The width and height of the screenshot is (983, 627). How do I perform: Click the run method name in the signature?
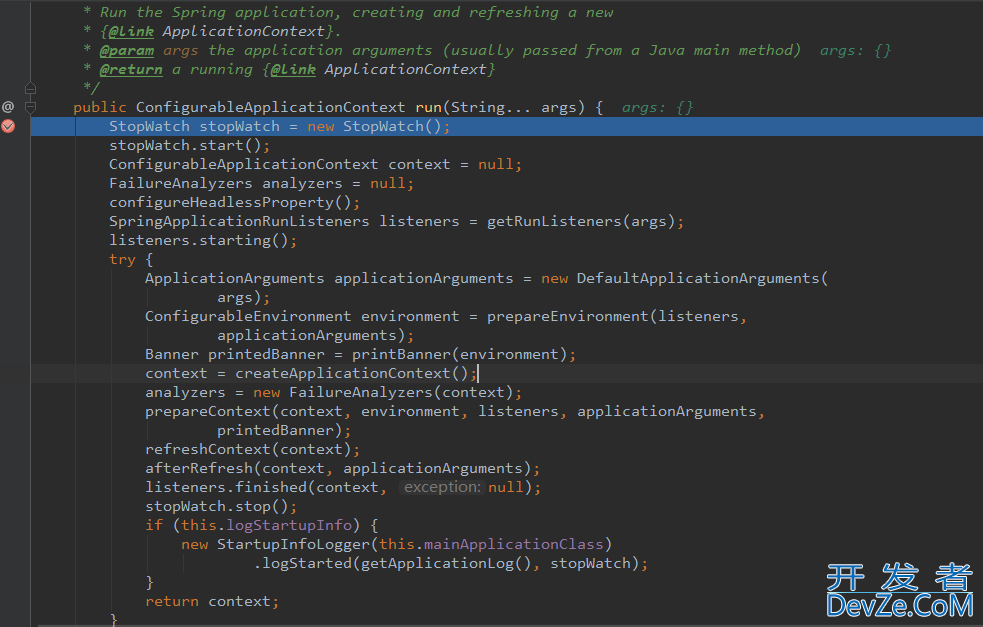tap(428, 107)
